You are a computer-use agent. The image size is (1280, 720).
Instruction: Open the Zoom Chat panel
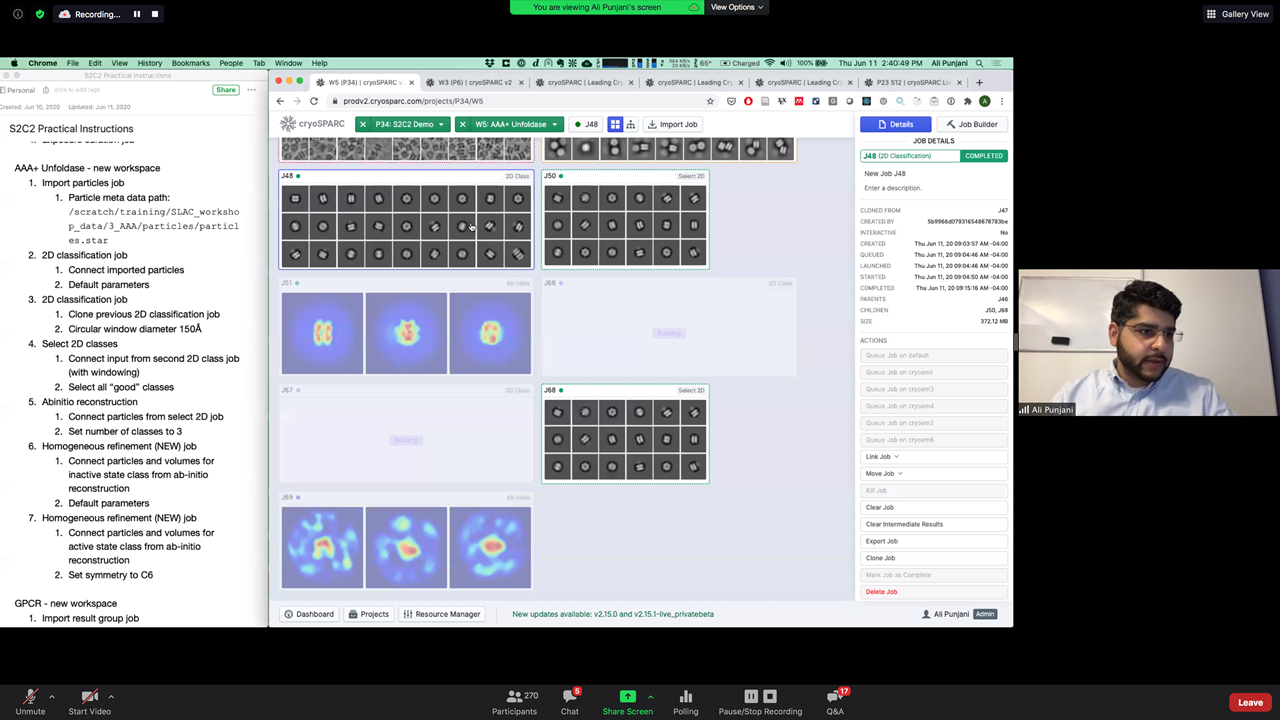[x=569, y=701]
